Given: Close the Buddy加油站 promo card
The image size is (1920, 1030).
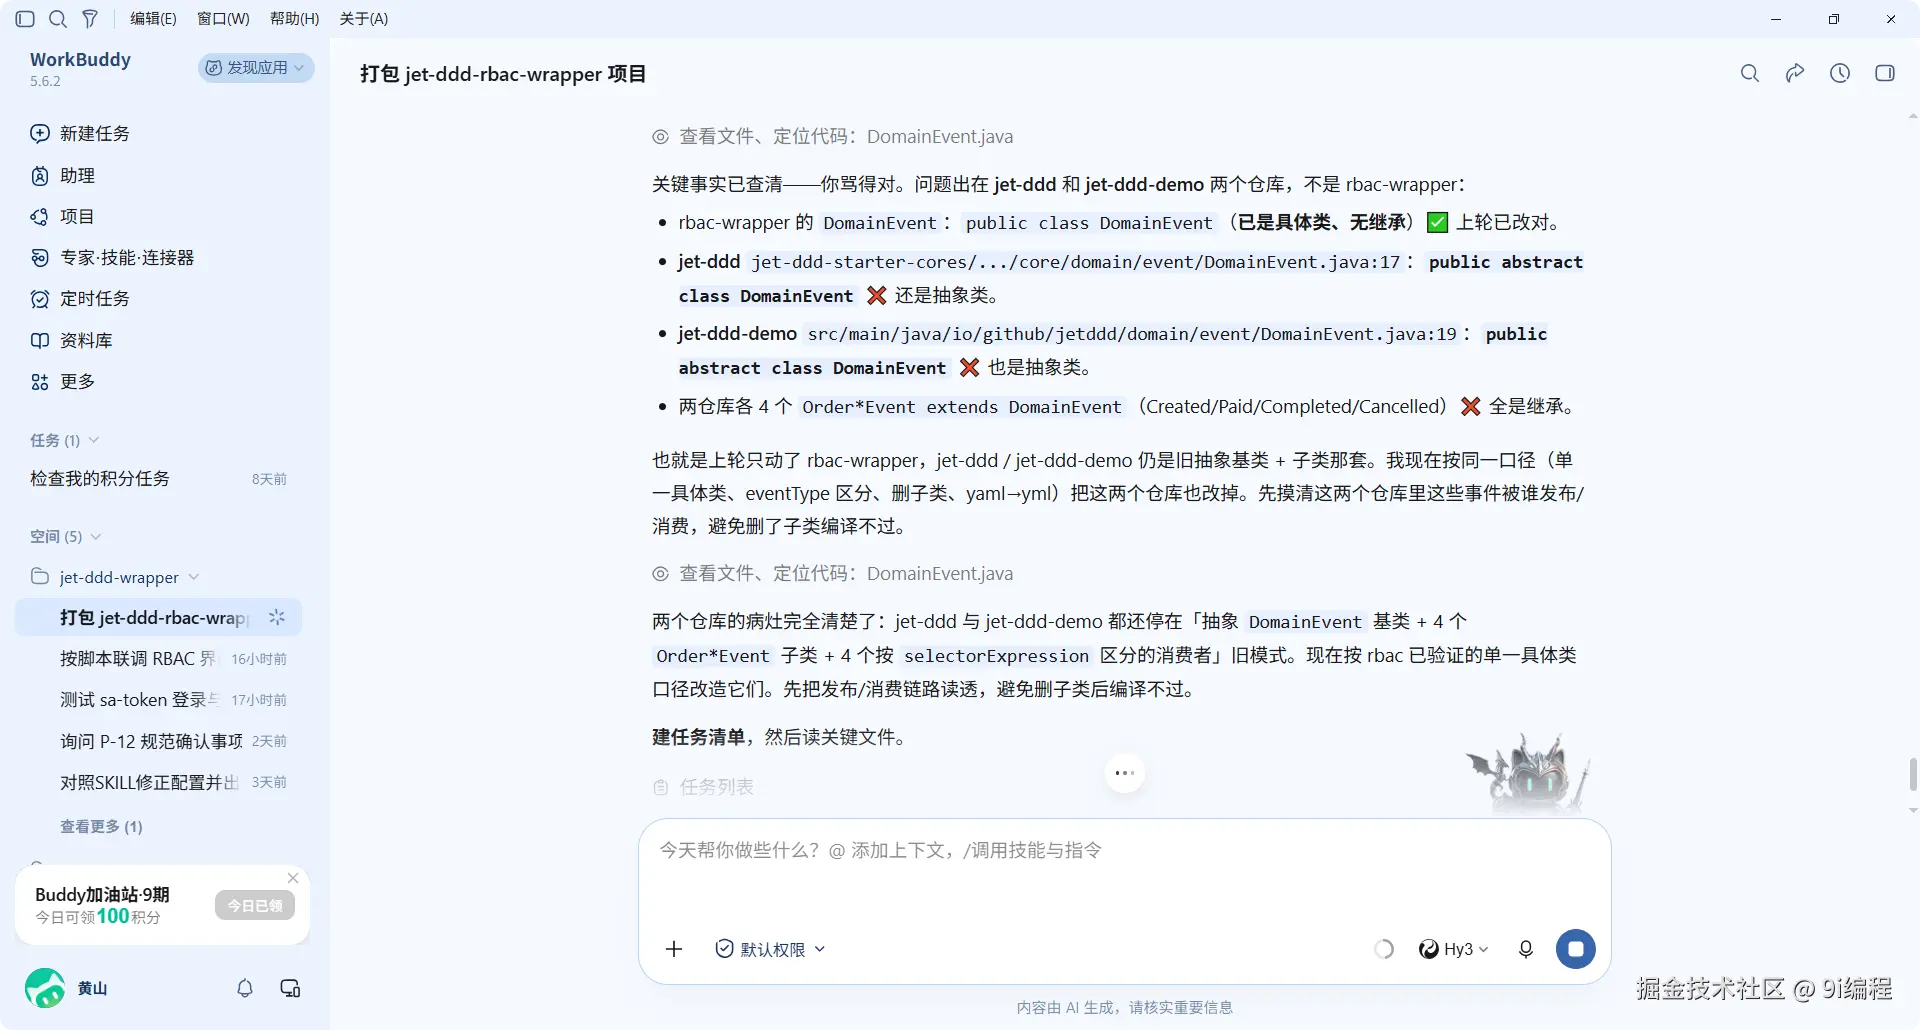Looking at the screenshot, I should [293, 878].
